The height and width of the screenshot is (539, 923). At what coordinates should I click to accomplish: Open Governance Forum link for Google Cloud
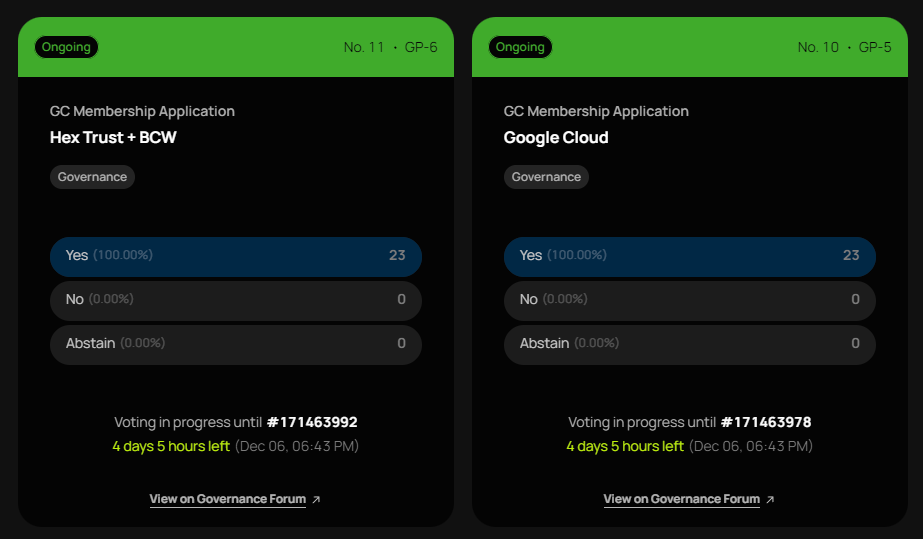click(682, 499)
